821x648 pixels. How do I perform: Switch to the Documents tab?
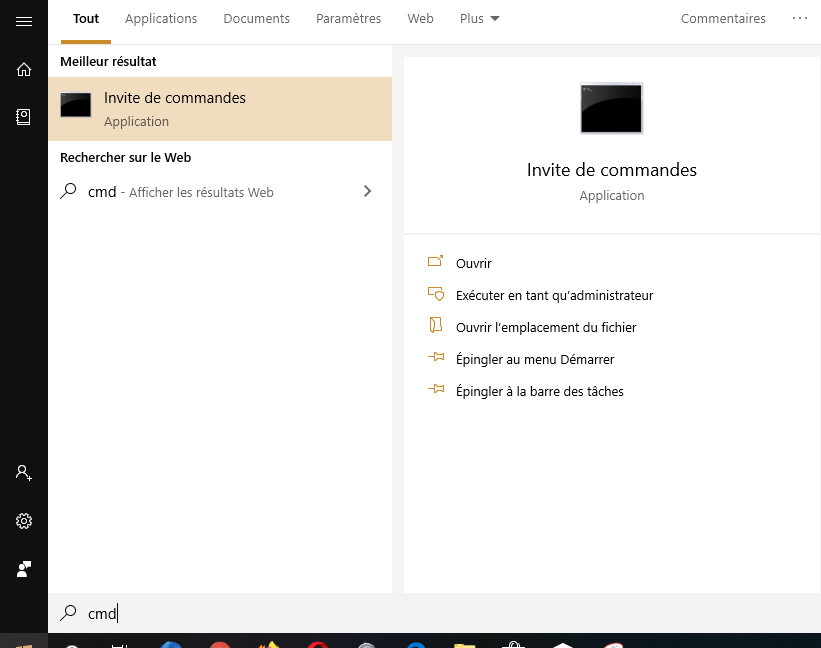(x=256, y=18)
